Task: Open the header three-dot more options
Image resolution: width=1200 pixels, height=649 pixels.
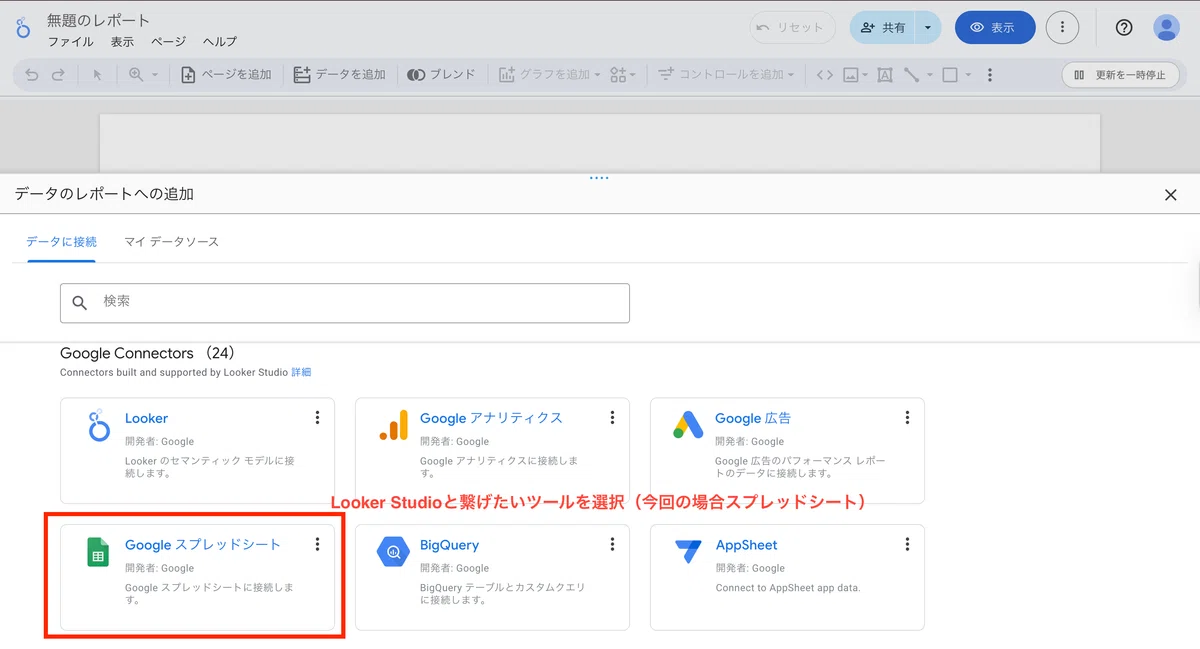Action: (x=1062, y=28)
